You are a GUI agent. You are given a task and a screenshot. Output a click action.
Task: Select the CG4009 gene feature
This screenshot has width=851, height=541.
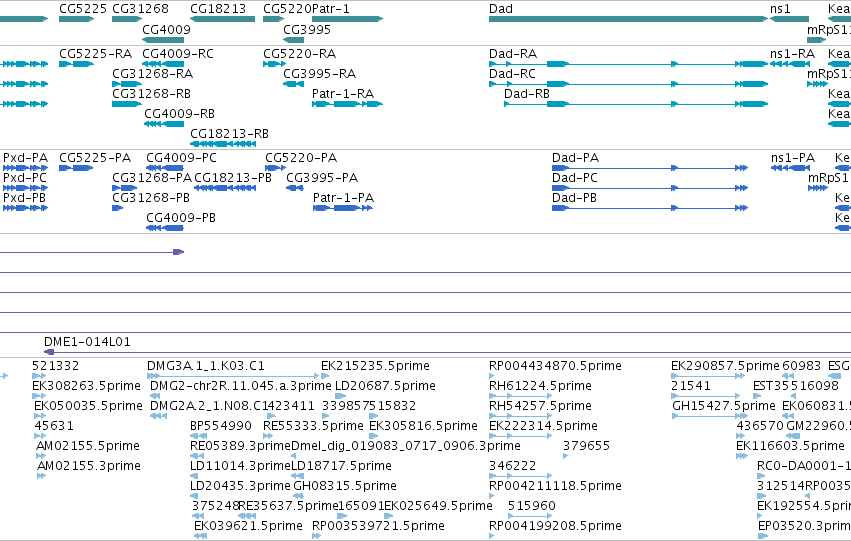163,40
